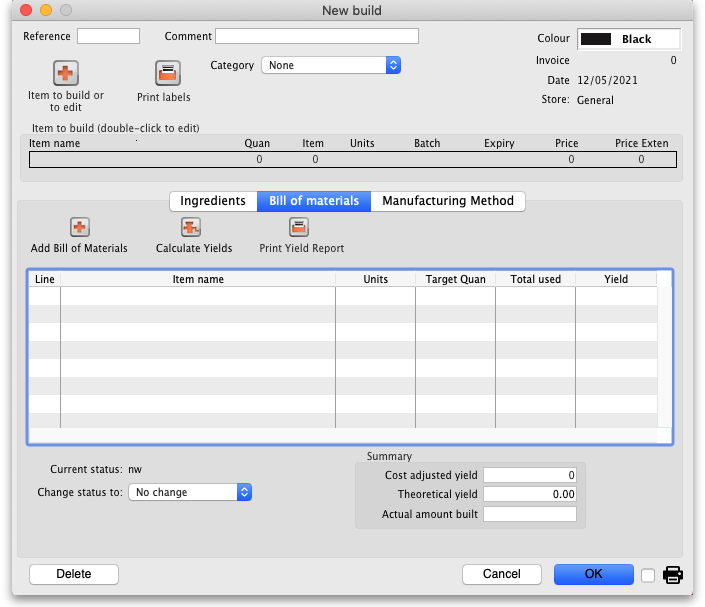Switch to the Manufacturing Method tab
This screenshot has height=607, width=705.
pos(448,201)
